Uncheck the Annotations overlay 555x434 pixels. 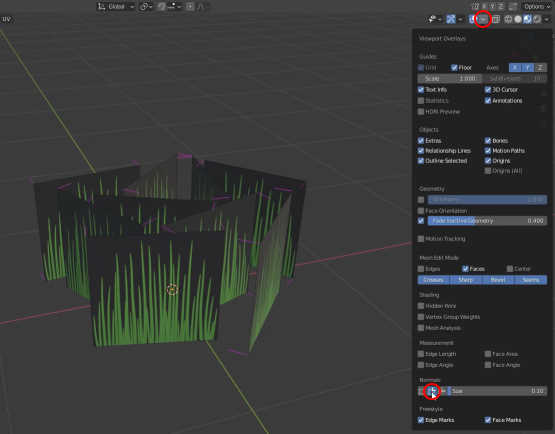pos(488,101)
